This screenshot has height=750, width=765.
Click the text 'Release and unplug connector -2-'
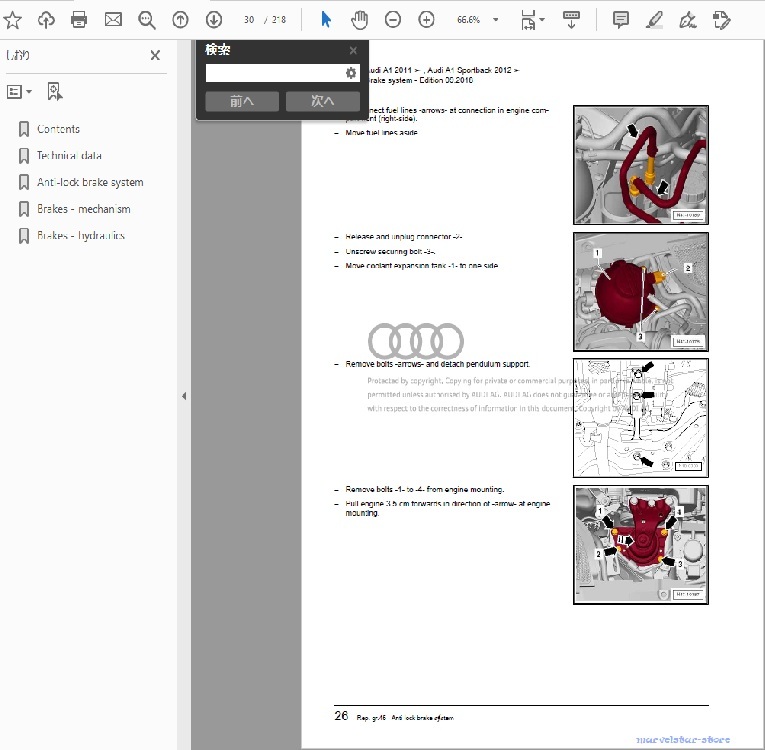403,237
